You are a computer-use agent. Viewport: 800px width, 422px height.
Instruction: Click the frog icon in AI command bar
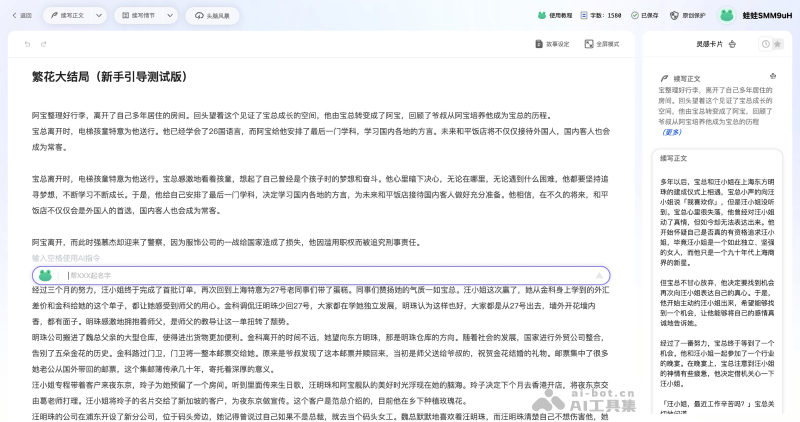point(45,275)
